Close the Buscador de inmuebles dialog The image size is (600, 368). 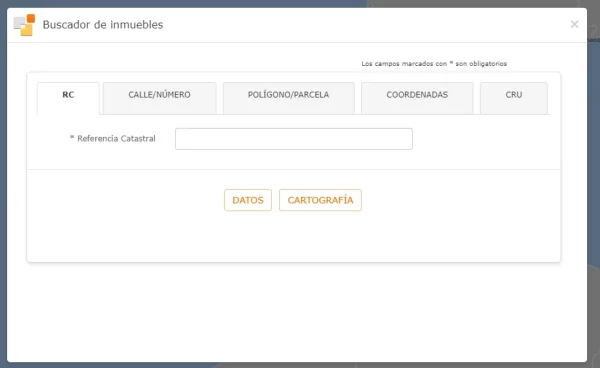coord(574,24)
